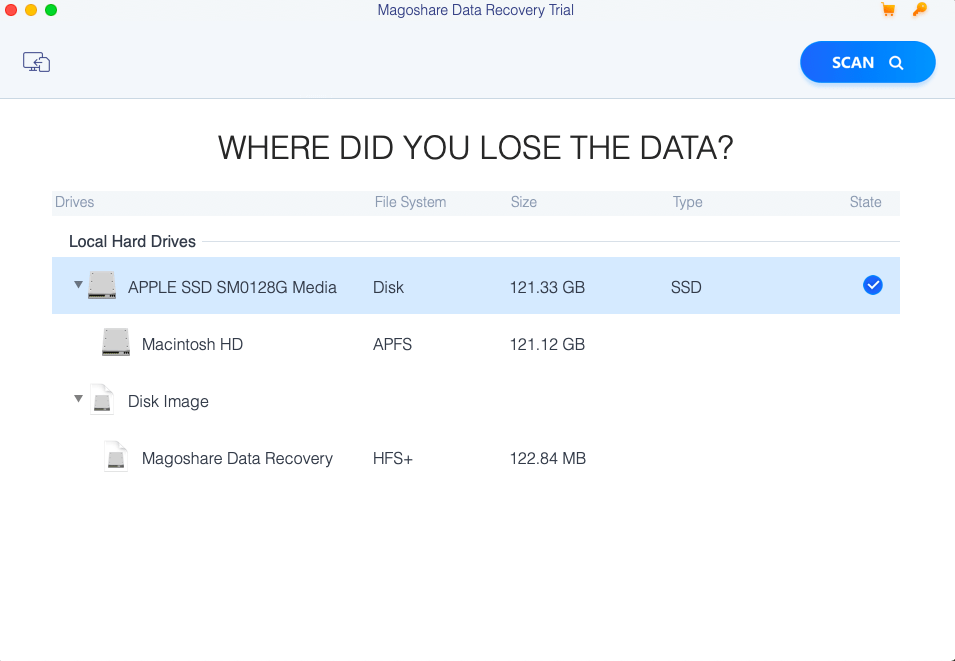Click the 121.33 GB size value
This screenshot has height=661, width=955.
pyautogui.click(x=548, y=287)
